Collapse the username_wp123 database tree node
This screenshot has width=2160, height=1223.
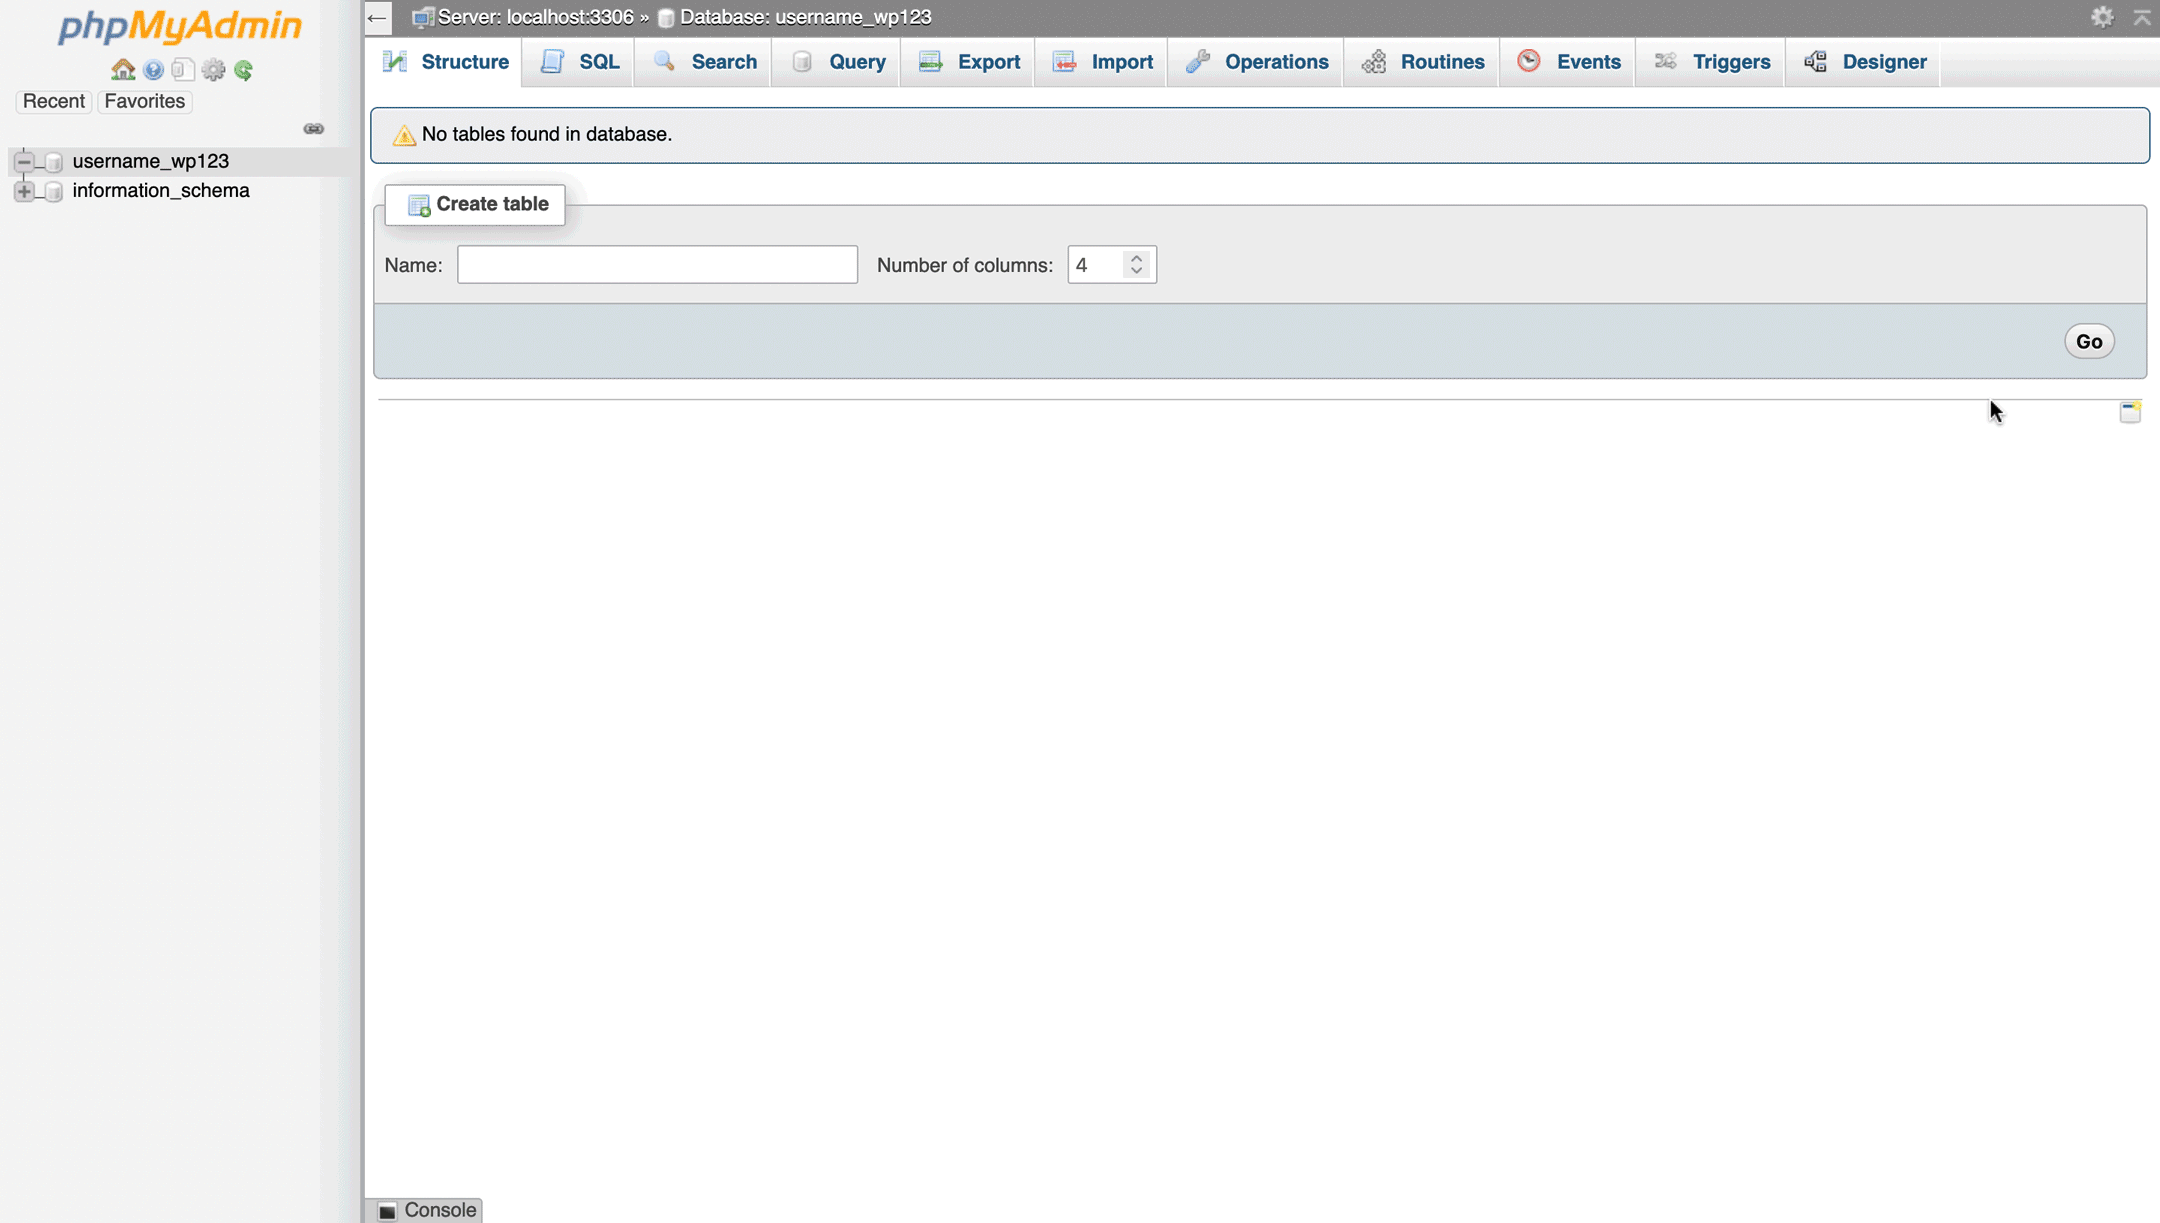pyautogui.click(x=24, y=161)
